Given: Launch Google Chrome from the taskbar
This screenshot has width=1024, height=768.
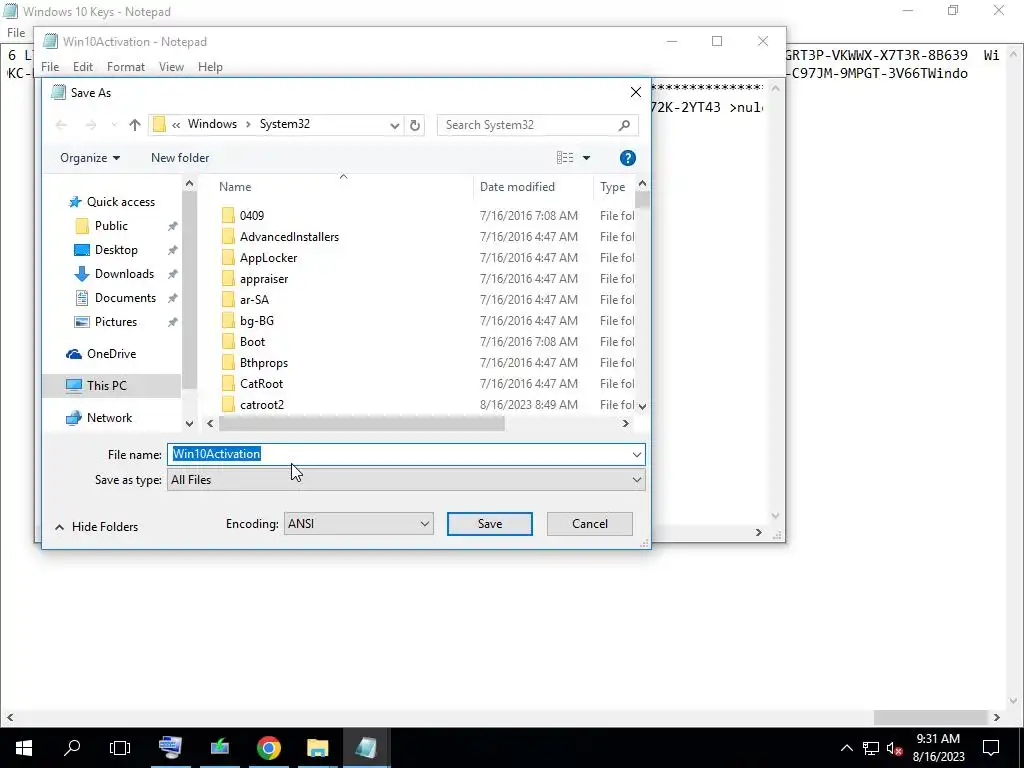Looking at the screenshot, I should (268, 748).
